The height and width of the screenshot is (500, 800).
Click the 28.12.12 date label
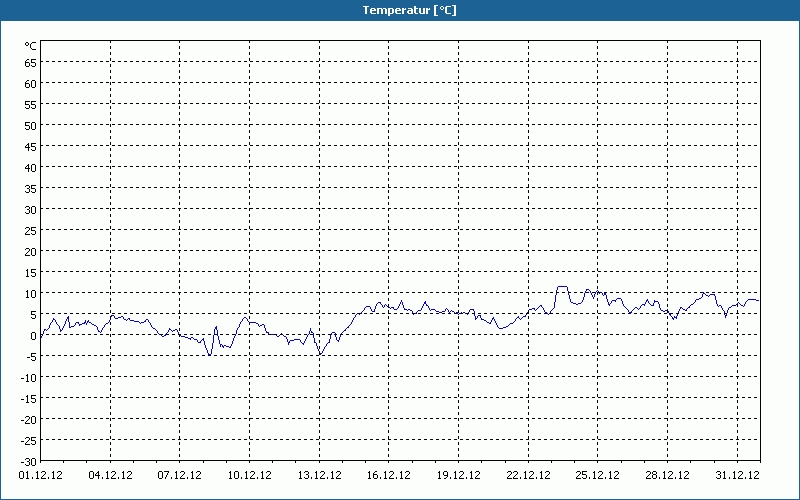(x=667, y=475)
